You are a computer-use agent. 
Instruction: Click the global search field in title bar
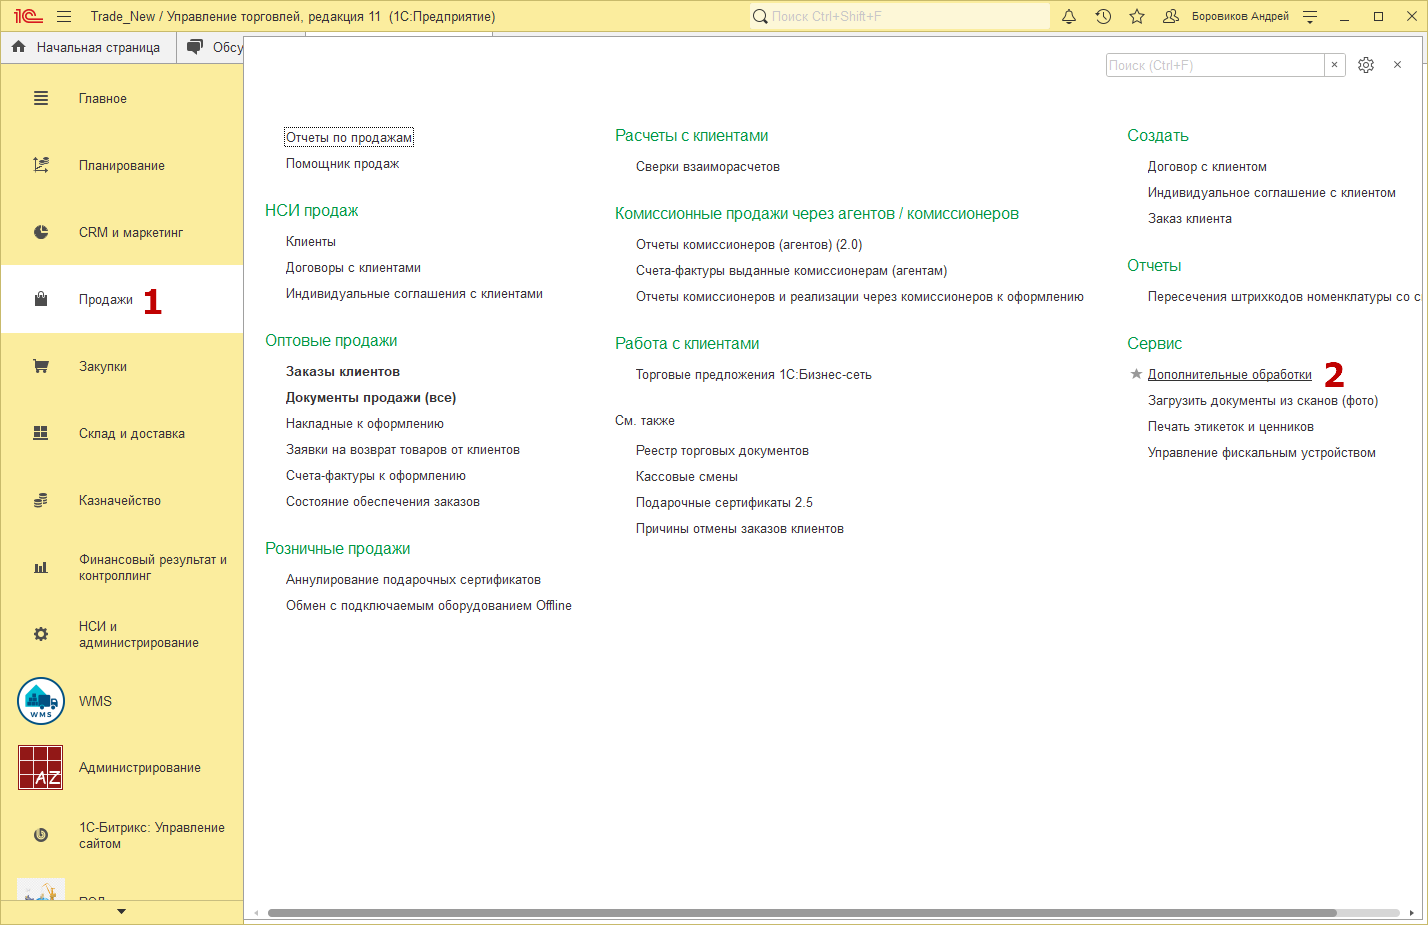[900, 16]
